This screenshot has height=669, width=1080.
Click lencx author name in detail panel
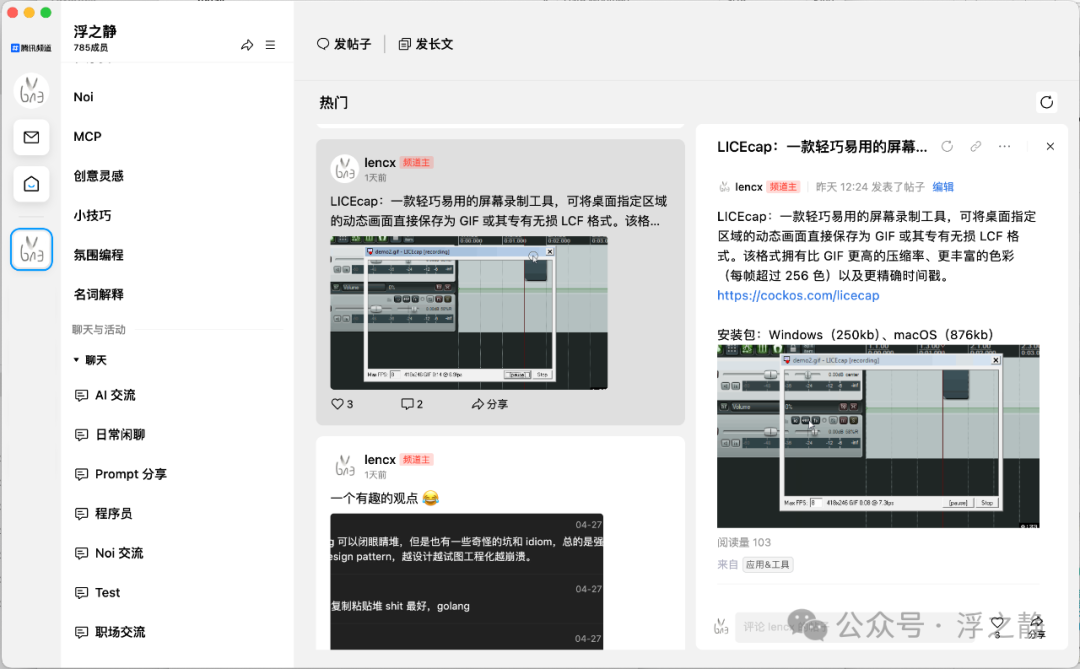coord(748,187)
